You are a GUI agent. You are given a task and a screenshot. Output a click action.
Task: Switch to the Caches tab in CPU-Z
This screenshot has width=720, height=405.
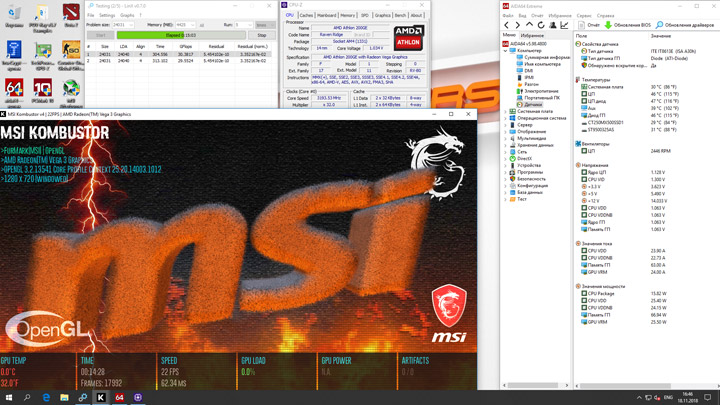point(306,15)
